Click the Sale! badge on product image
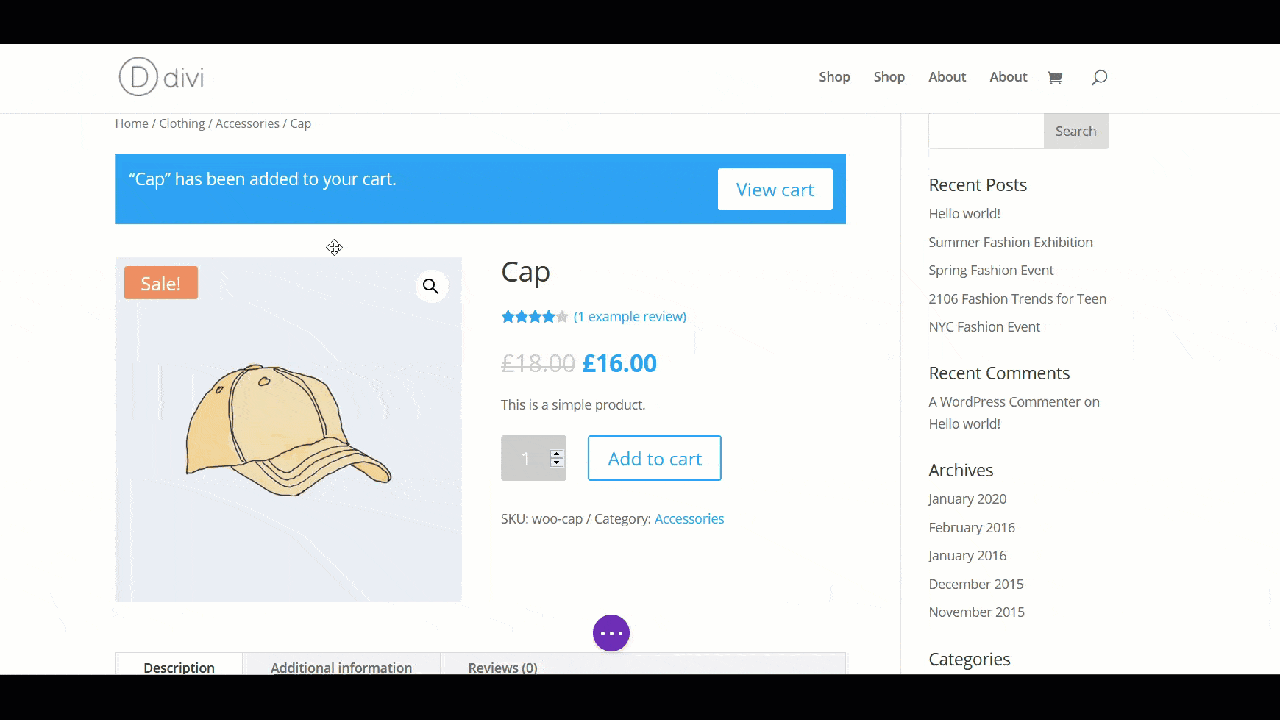The height and width of the screenshot is (720, 1280). pyautogui.click(x=161, y=283)
